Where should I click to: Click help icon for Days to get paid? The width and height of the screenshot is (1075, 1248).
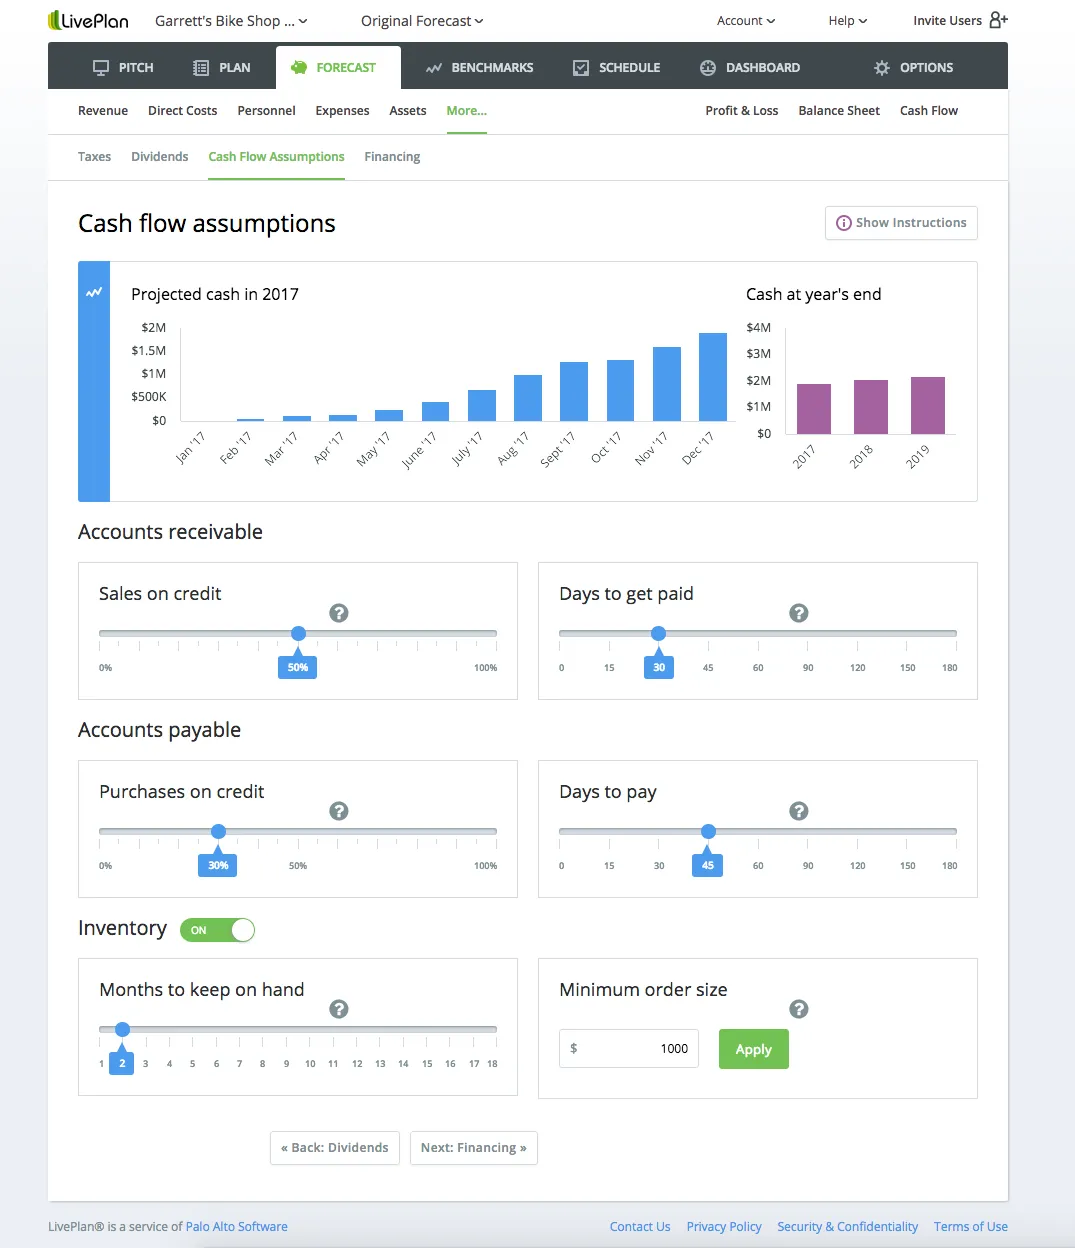pyautogui.click(x=798, y=613)
